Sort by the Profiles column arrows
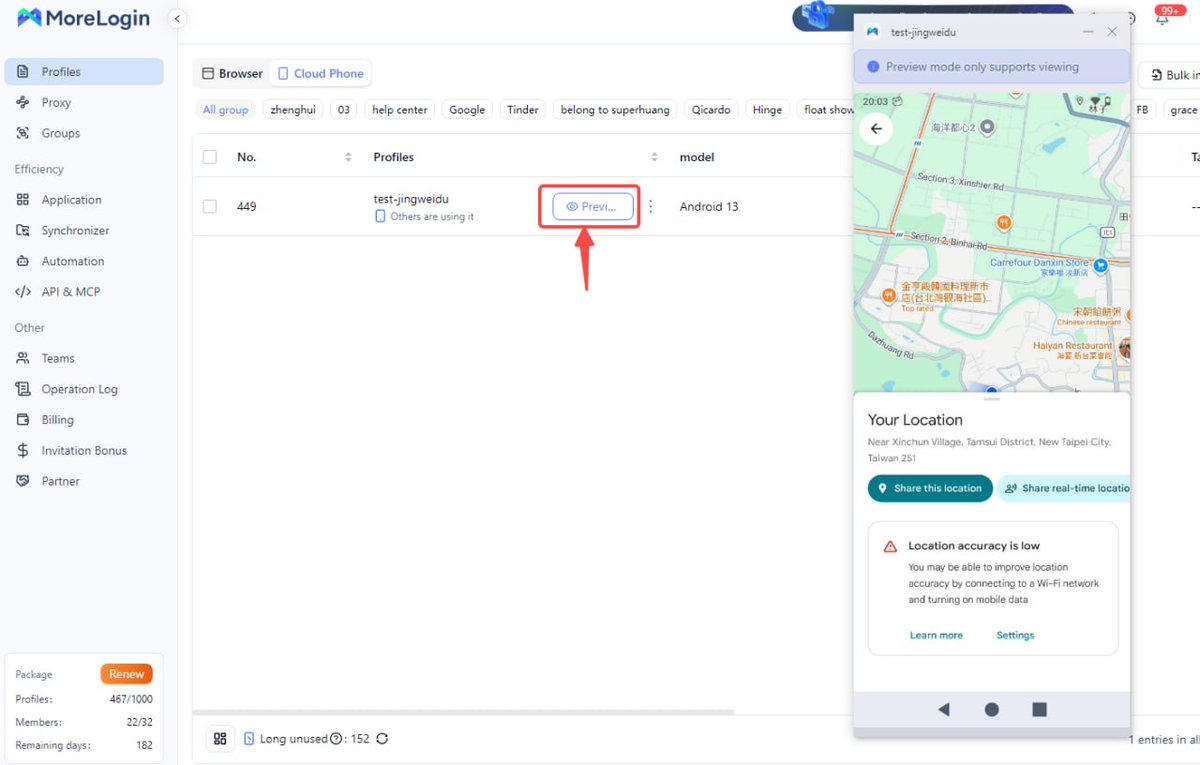The height and width of the screenshot is (765, 1200). 654,157
